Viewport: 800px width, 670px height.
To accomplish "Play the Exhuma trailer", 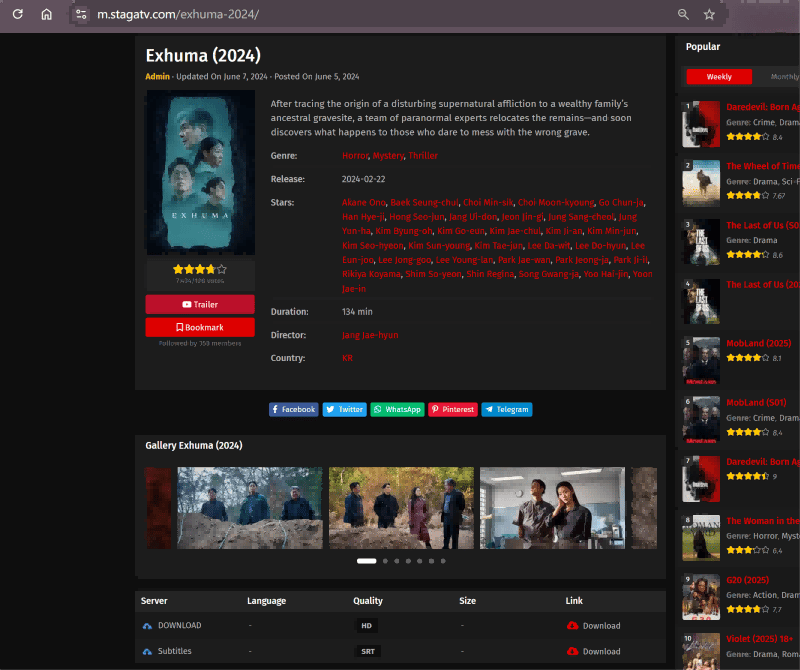I will pos(200,304).
